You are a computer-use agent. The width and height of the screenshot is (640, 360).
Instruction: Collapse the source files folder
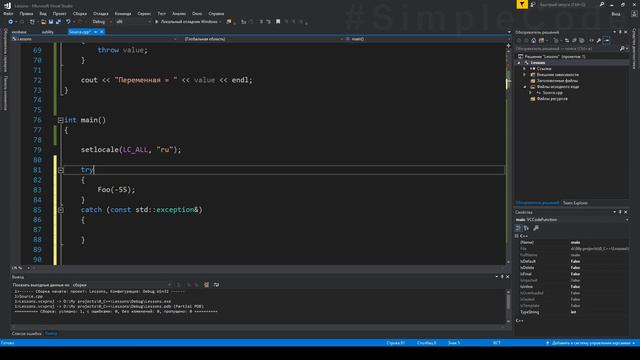click(x=525, y=87)
